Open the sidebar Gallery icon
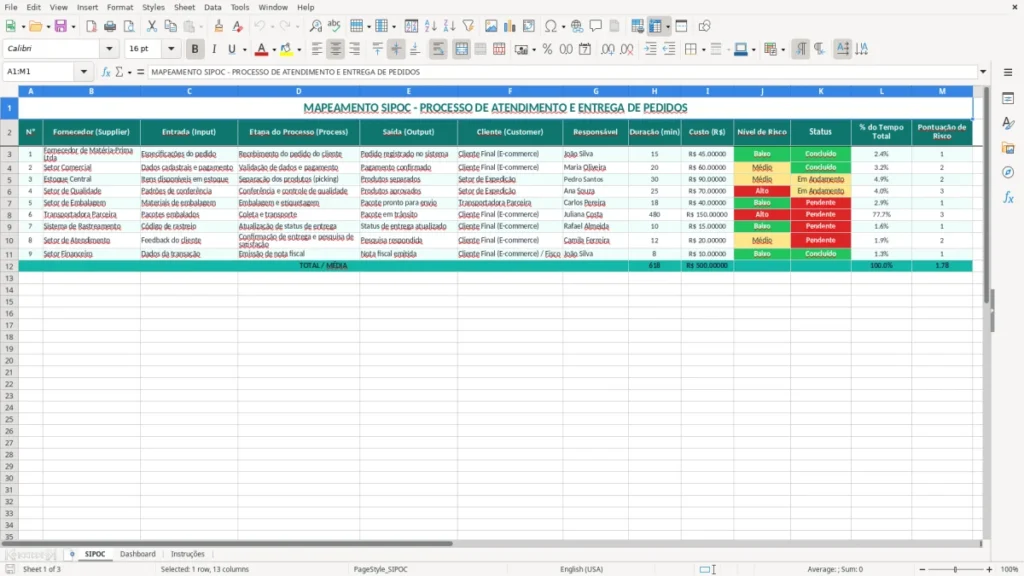The image size is (1024, 576). 1008,148
